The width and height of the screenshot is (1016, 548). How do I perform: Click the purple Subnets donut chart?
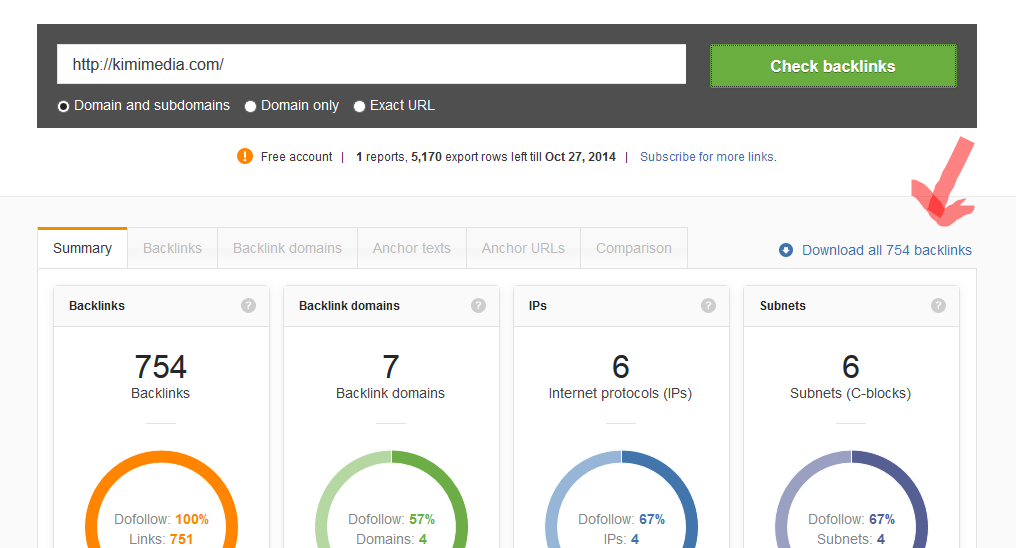pyautogui.click(x=851, y=499)
